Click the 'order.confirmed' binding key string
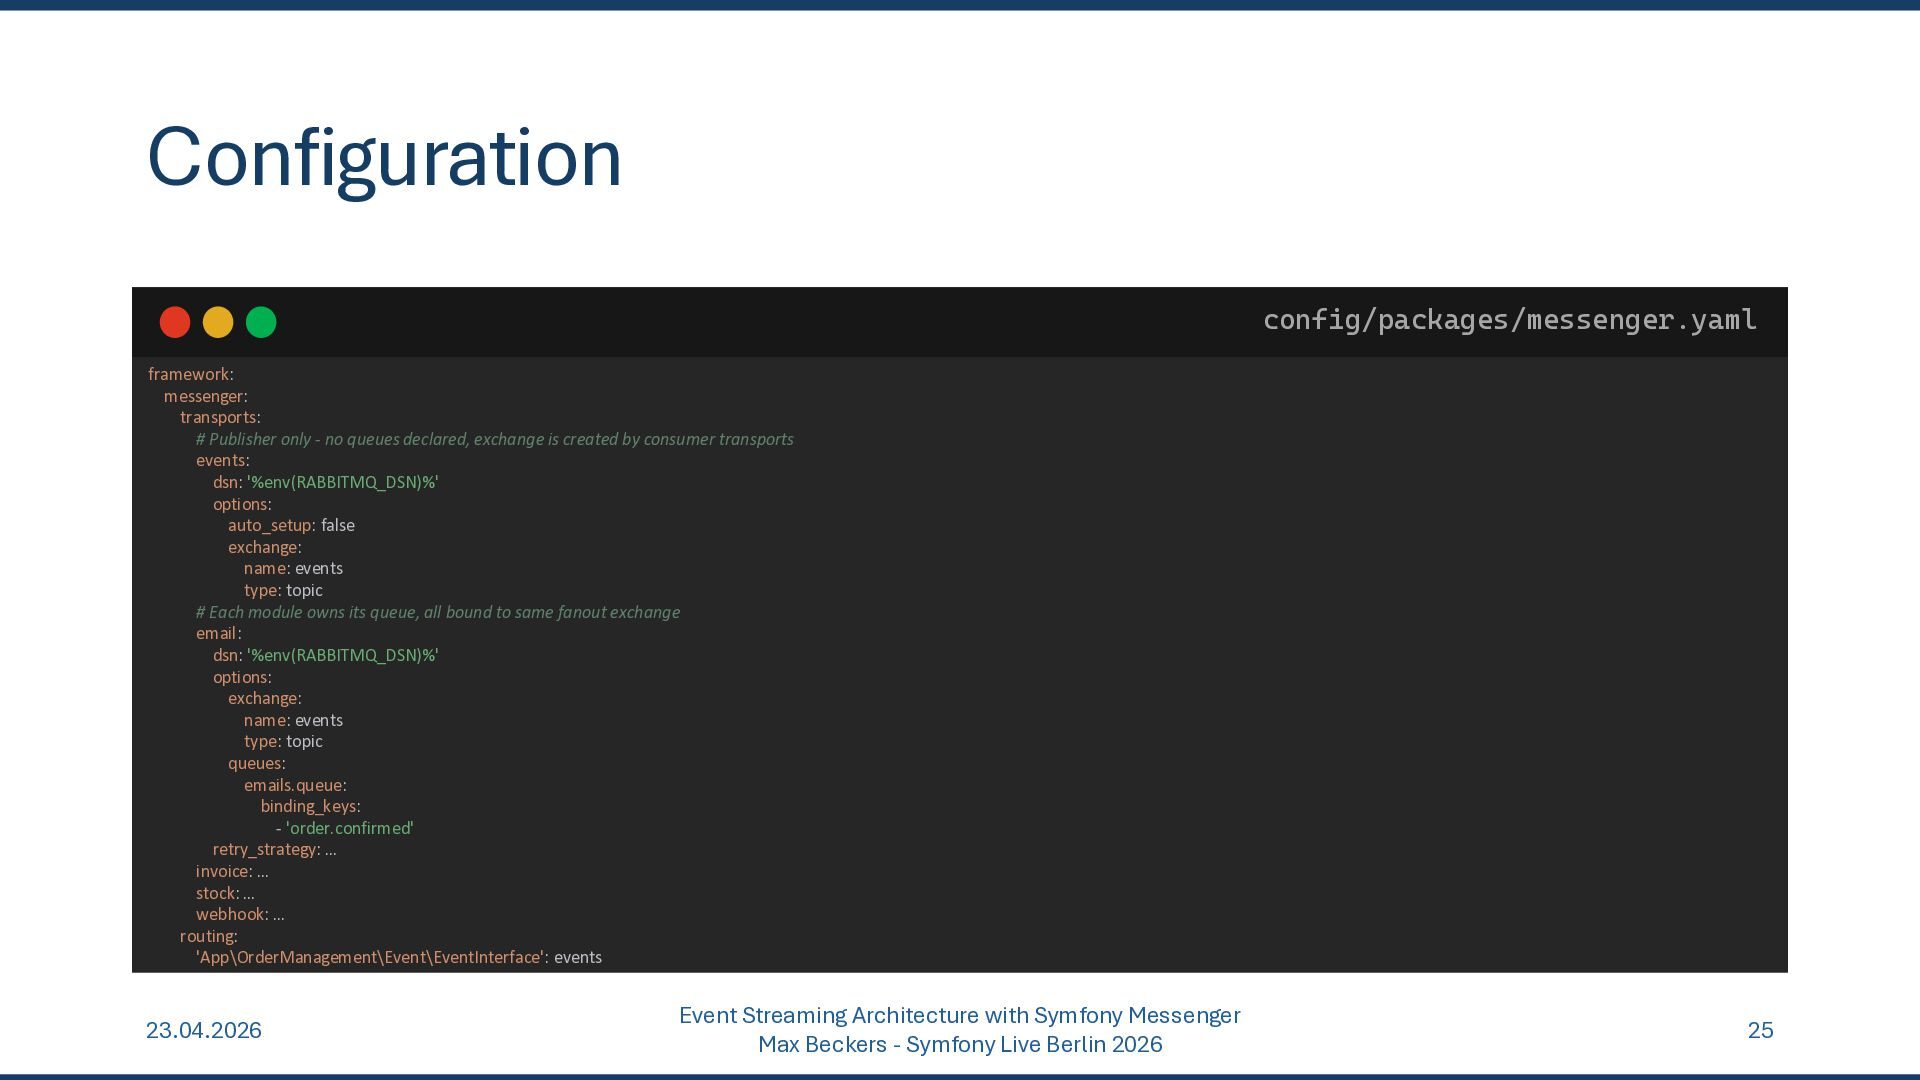 coord(349,828)
